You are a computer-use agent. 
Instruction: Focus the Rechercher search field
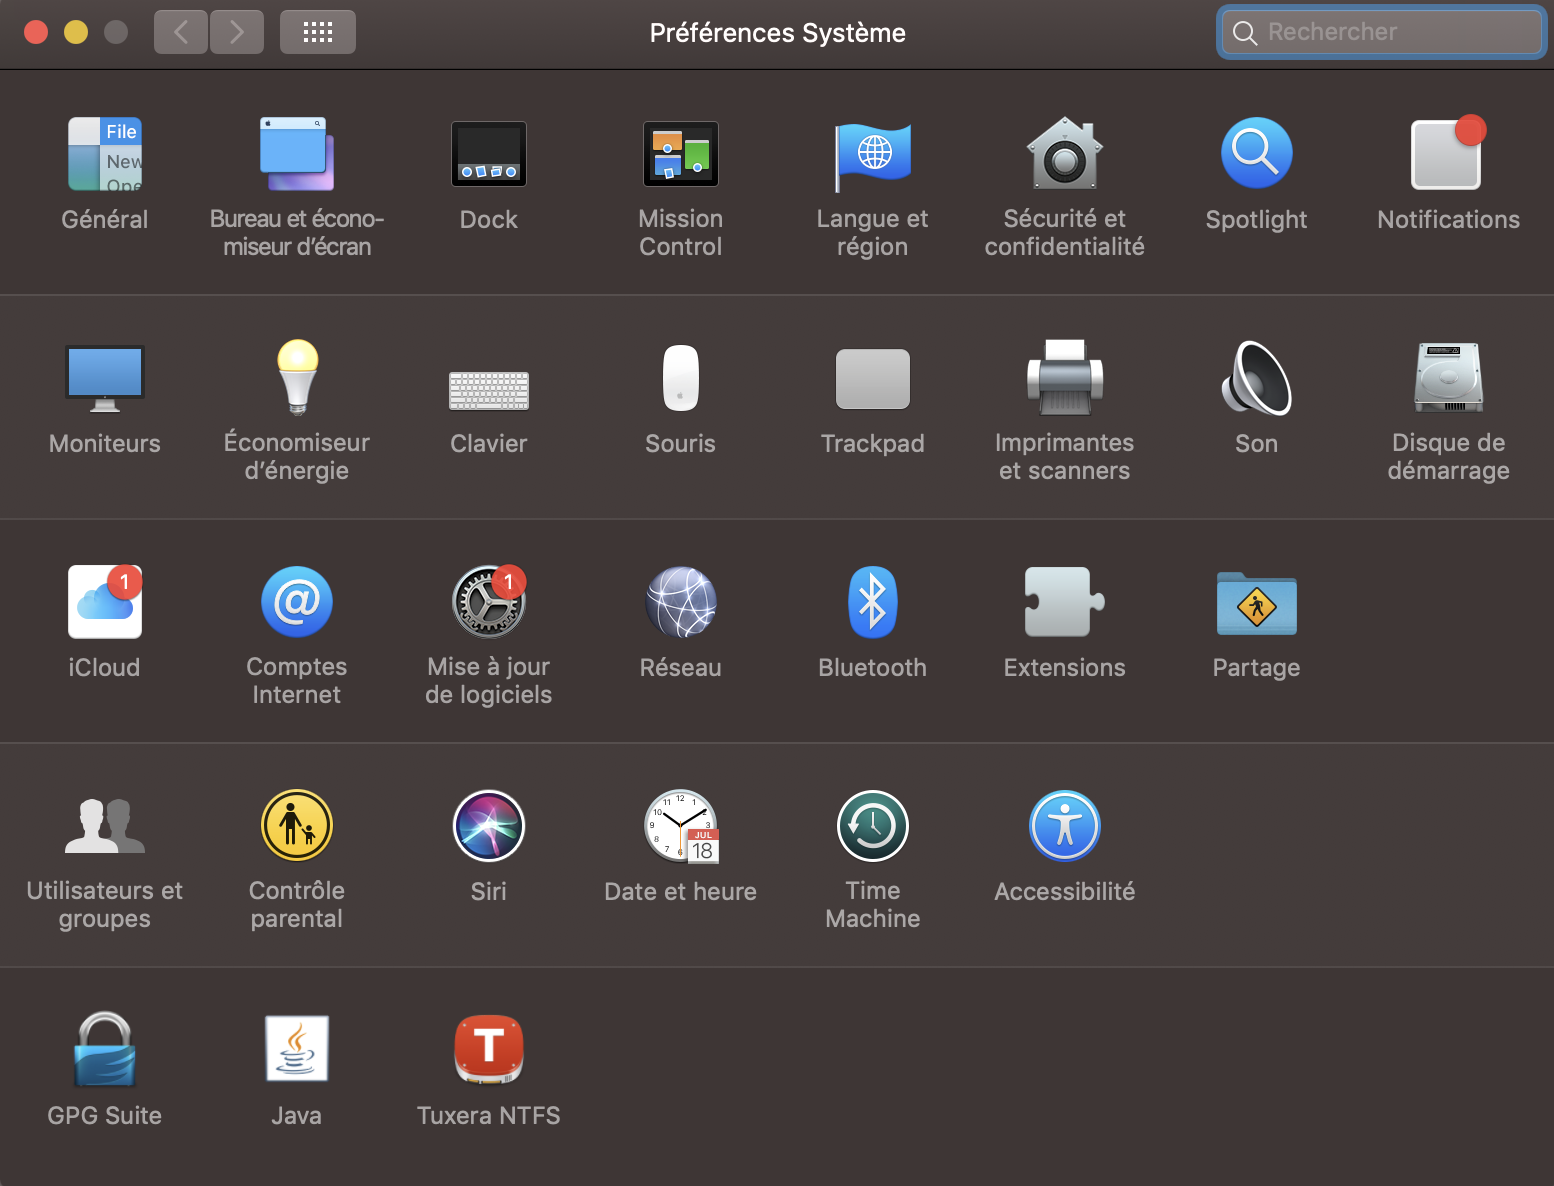(1382, 32)
